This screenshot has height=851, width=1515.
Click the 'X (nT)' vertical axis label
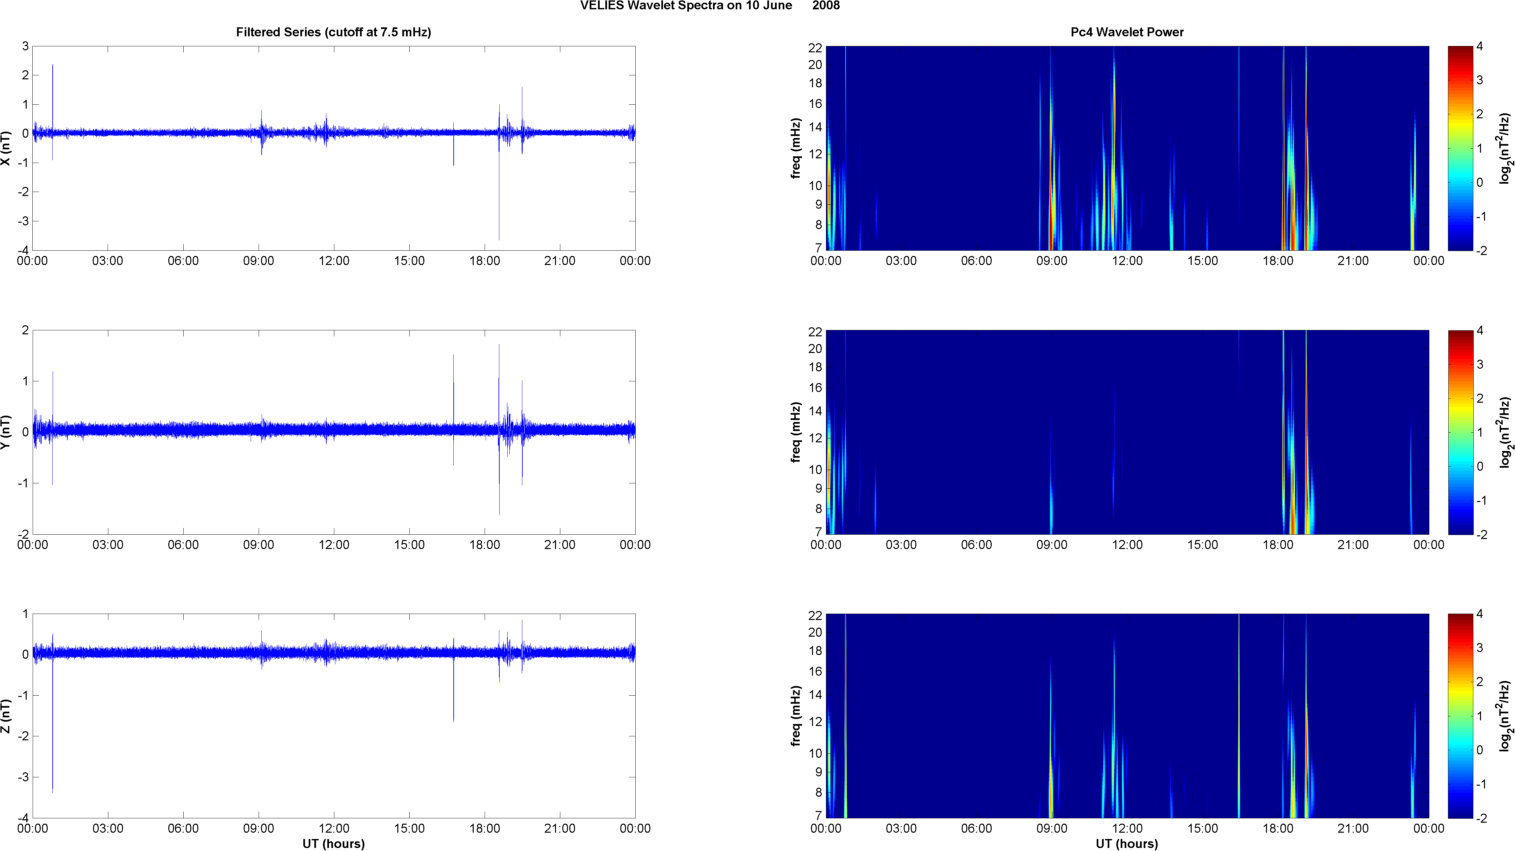6,148
